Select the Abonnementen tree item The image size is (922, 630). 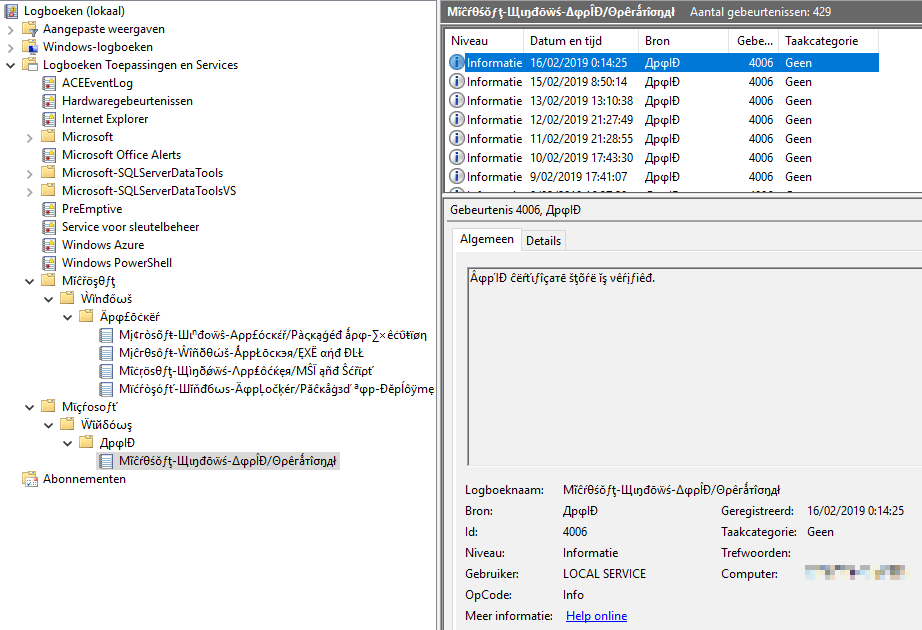point(84,479)
